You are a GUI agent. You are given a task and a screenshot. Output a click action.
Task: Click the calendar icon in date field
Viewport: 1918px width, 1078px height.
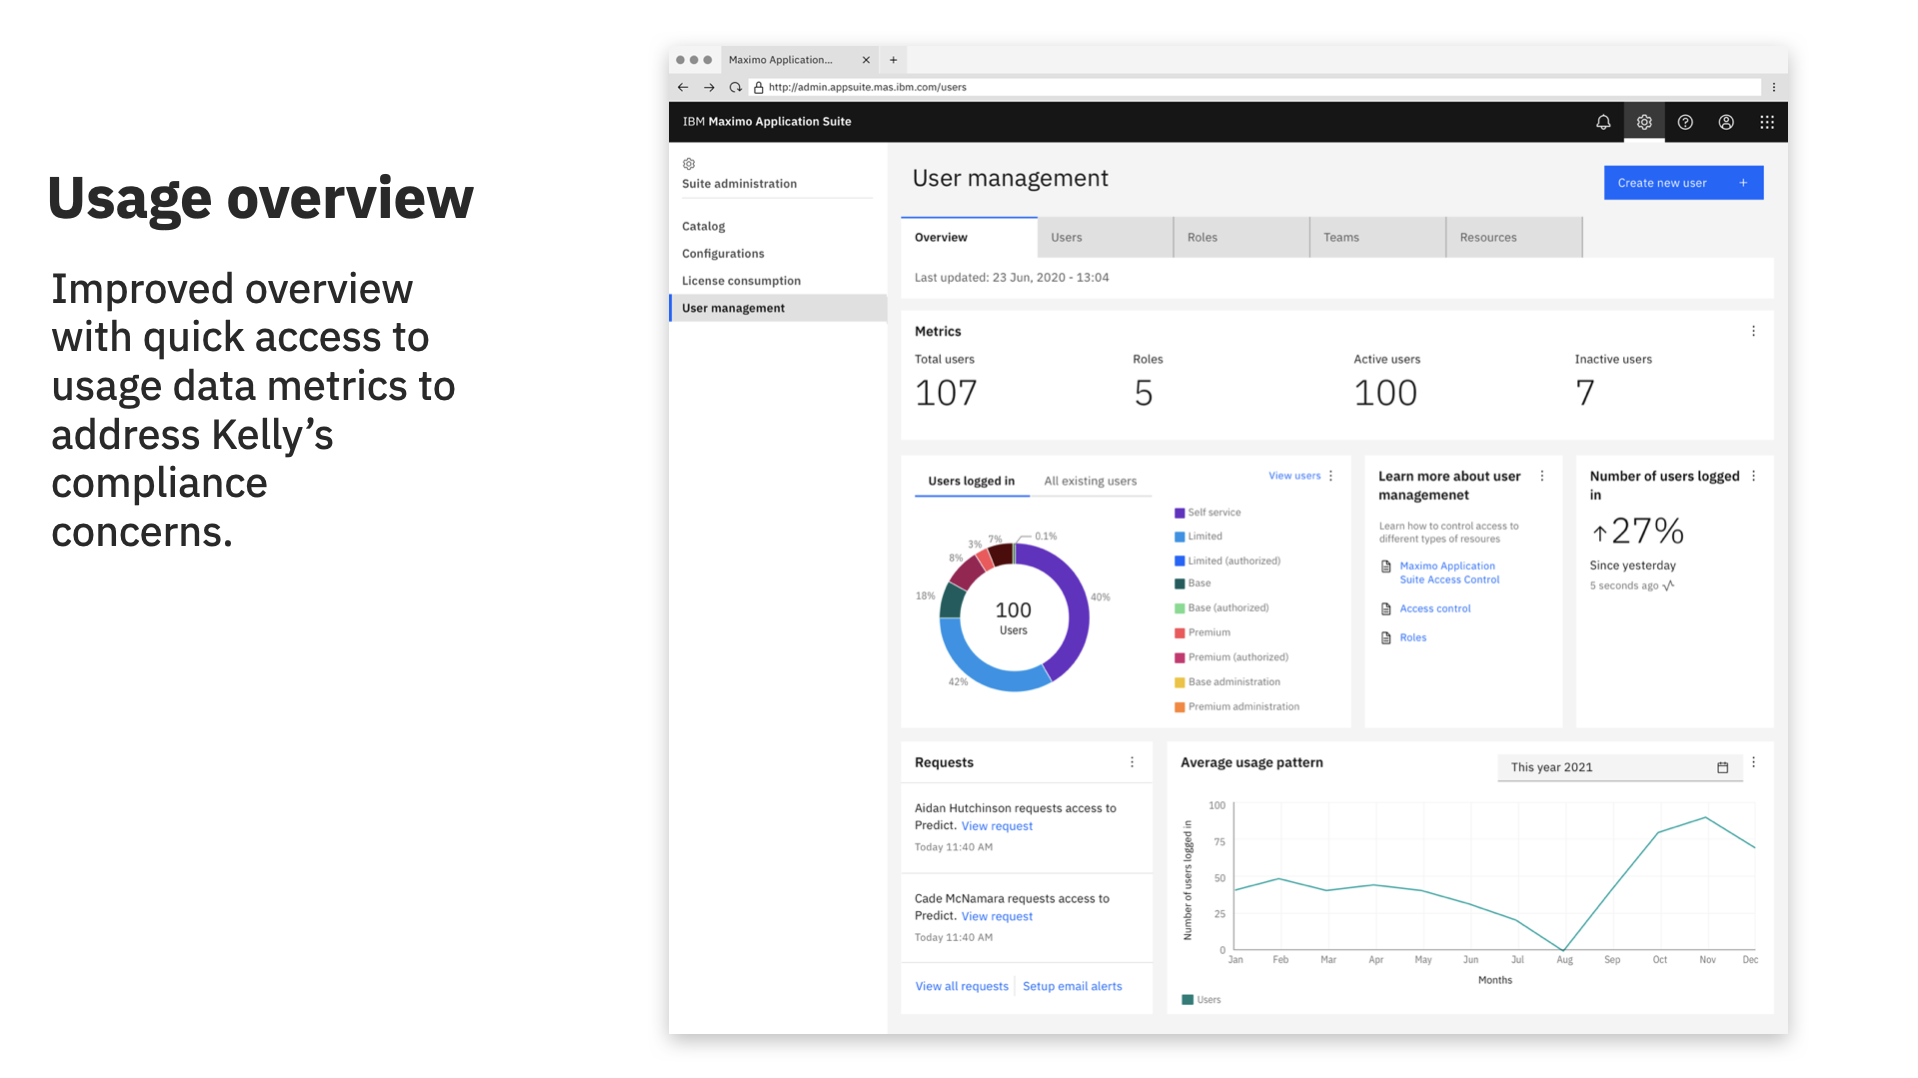1723,767
